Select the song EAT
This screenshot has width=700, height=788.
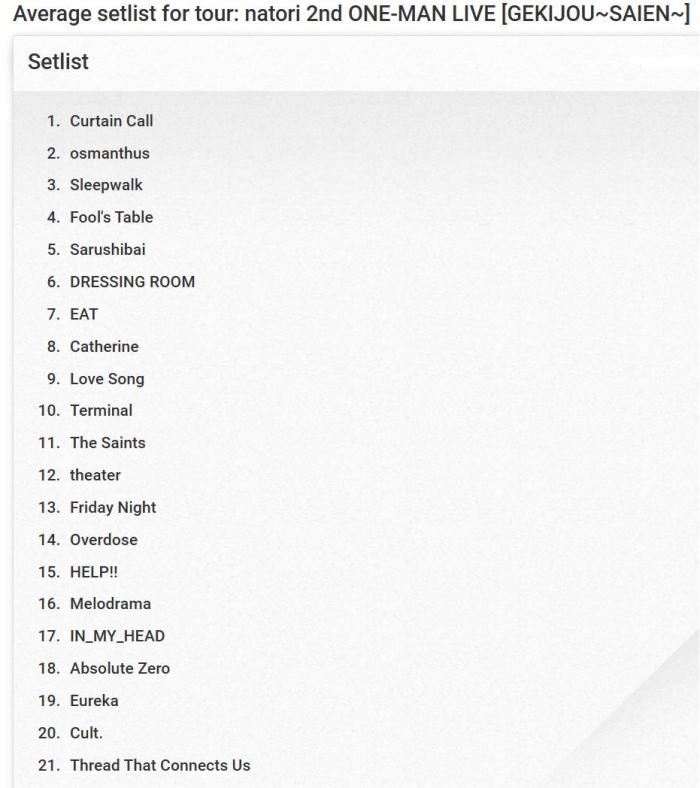pos(84,314)
